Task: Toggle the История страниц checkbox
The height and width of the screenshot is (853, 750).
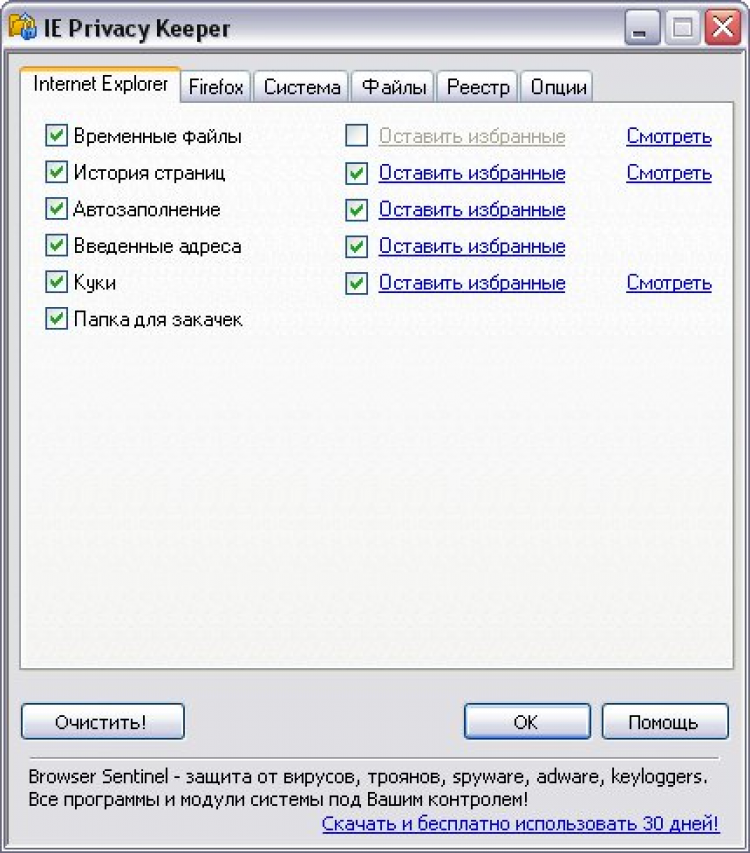Action: 57,172
